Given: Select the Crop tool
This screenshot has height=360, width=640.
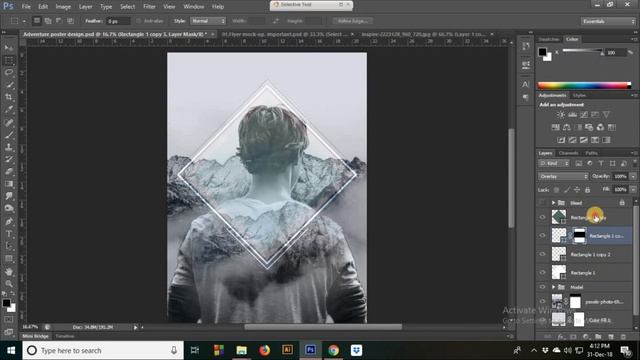Looking at the screenshot, I should click(9, 97).
